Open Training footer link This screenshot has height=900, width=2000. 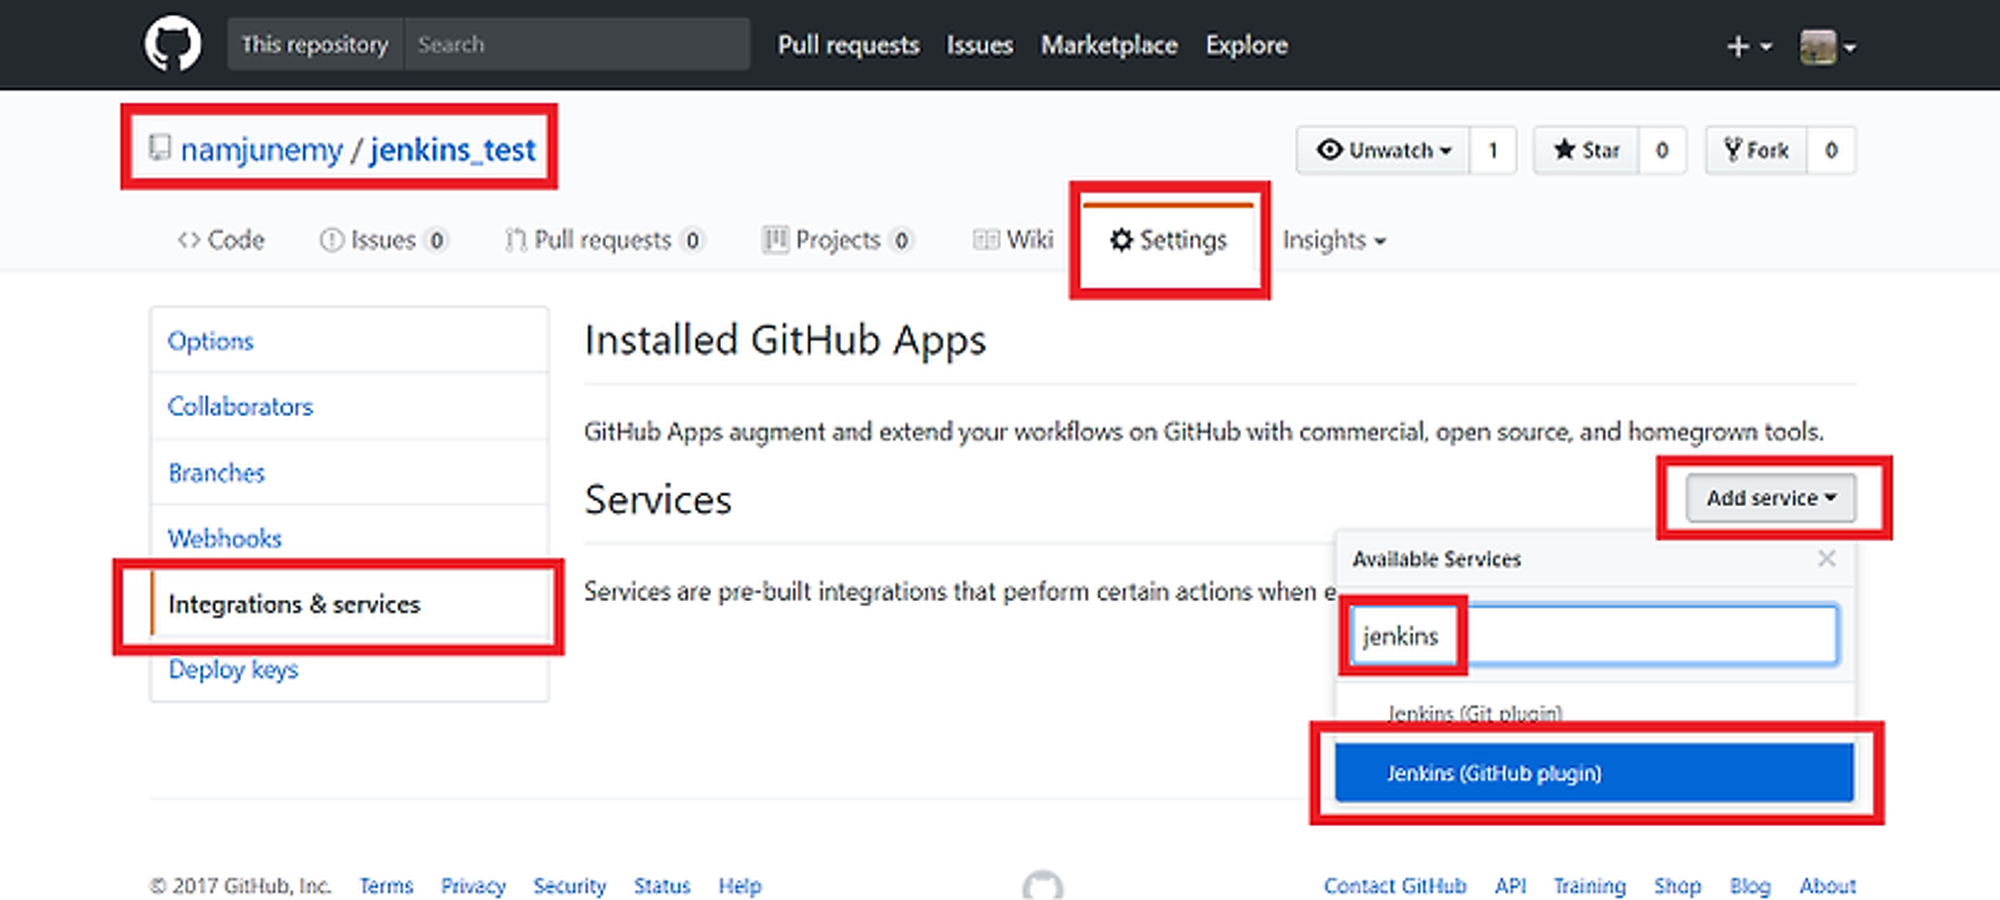click(1589, 886)
